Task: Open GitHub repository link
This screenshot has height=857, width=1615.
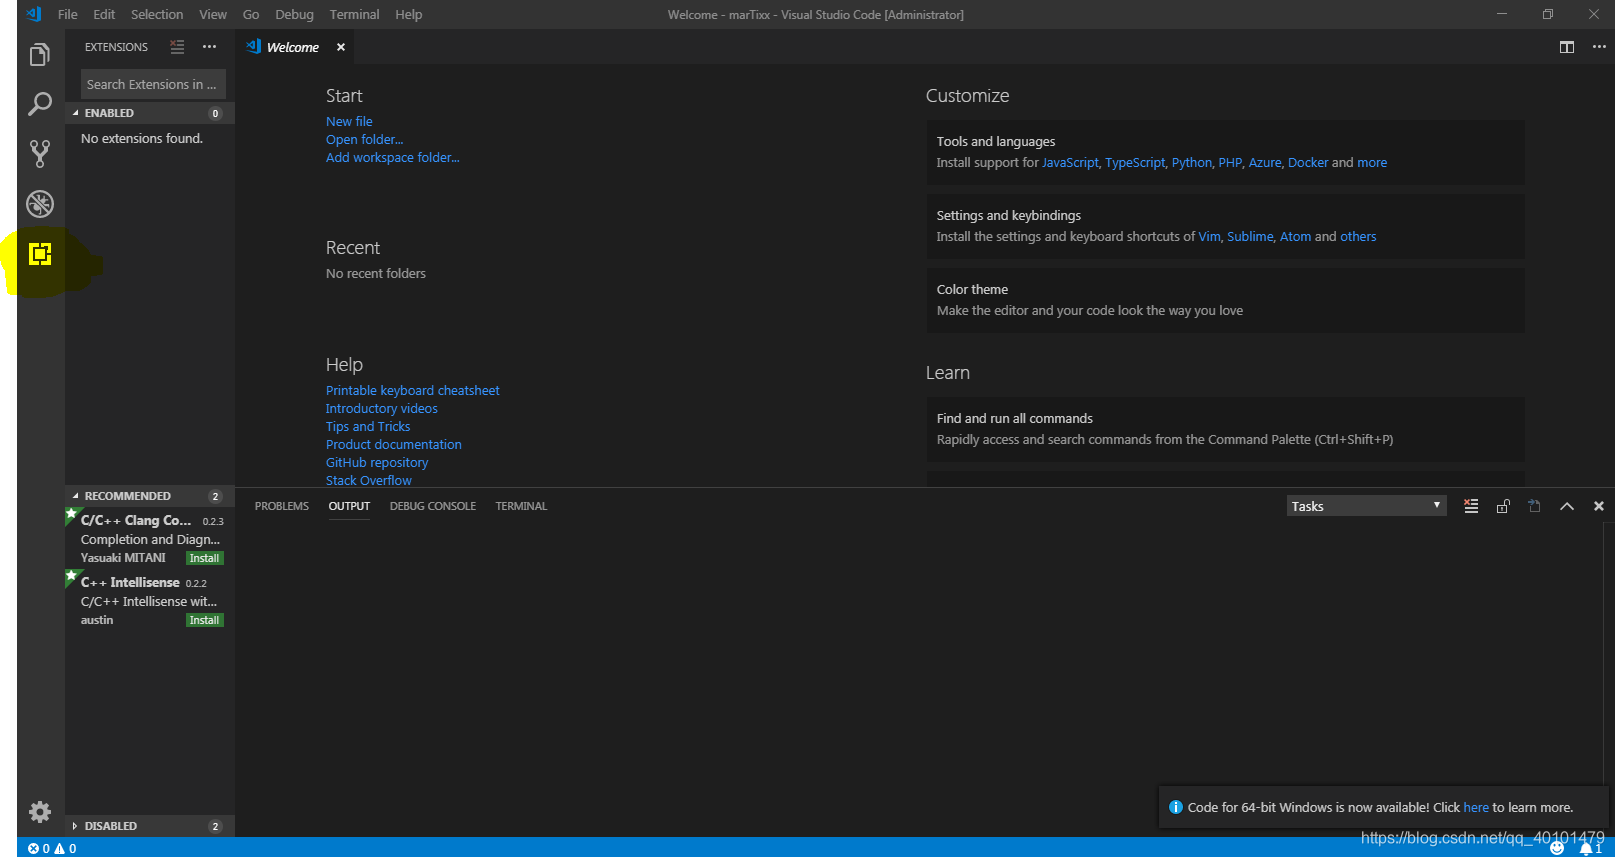Action: (377, 462)
